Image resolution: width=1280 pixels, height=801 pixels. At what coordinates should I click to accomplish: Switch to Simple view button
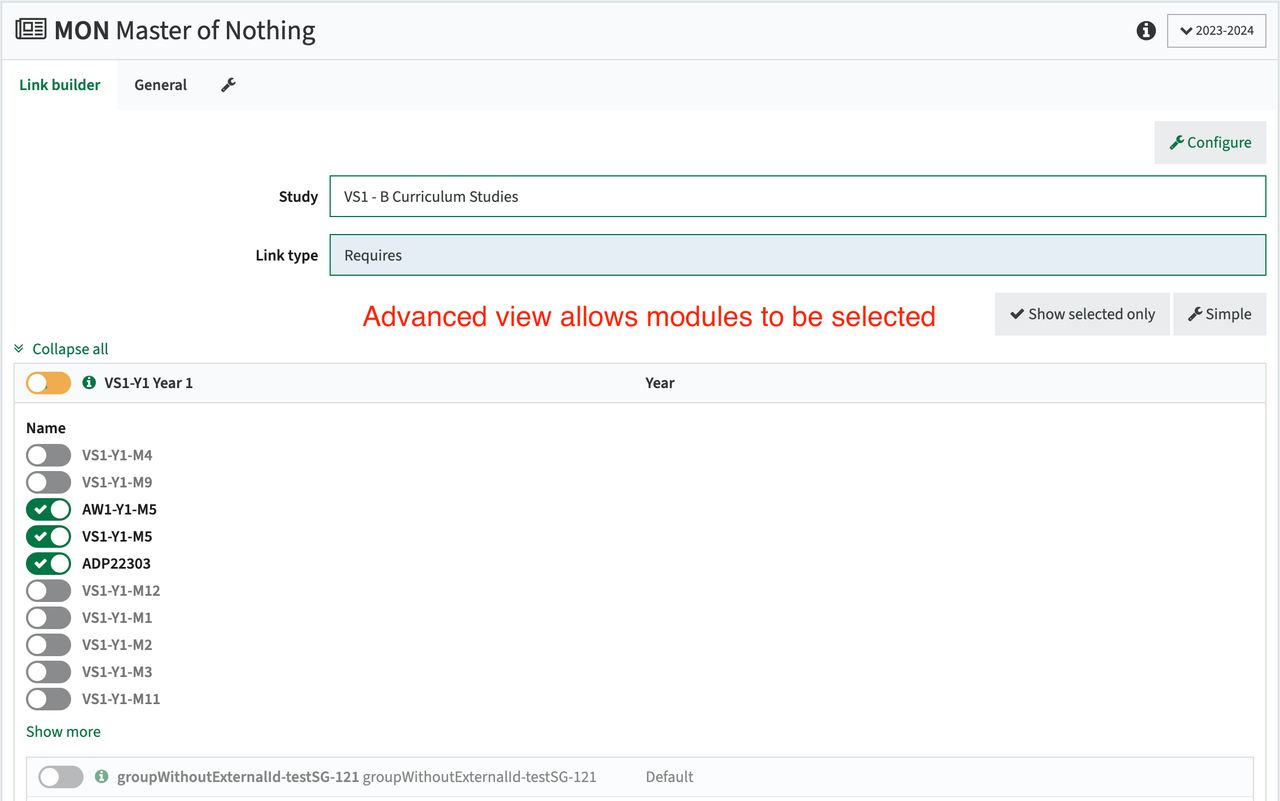tap(1219, 314)
